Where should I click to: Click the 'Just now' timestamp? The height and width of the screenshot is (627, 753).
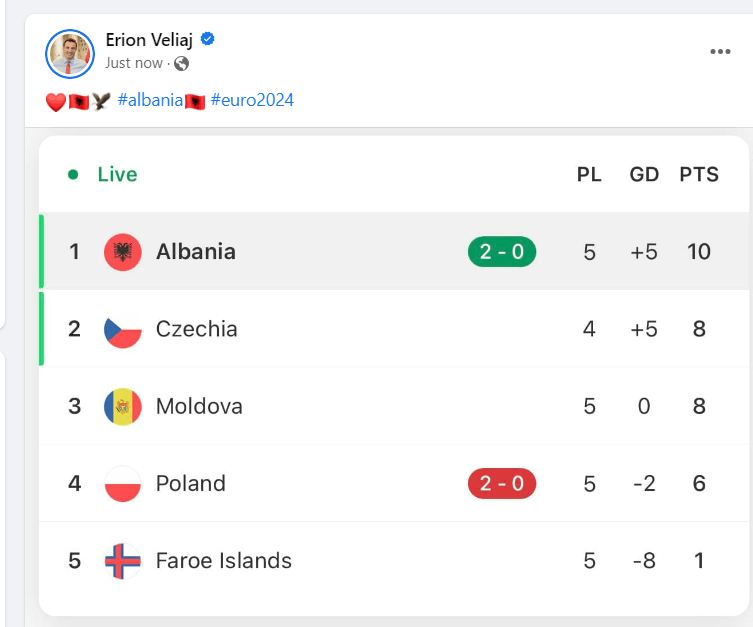[x=134, y=63]
